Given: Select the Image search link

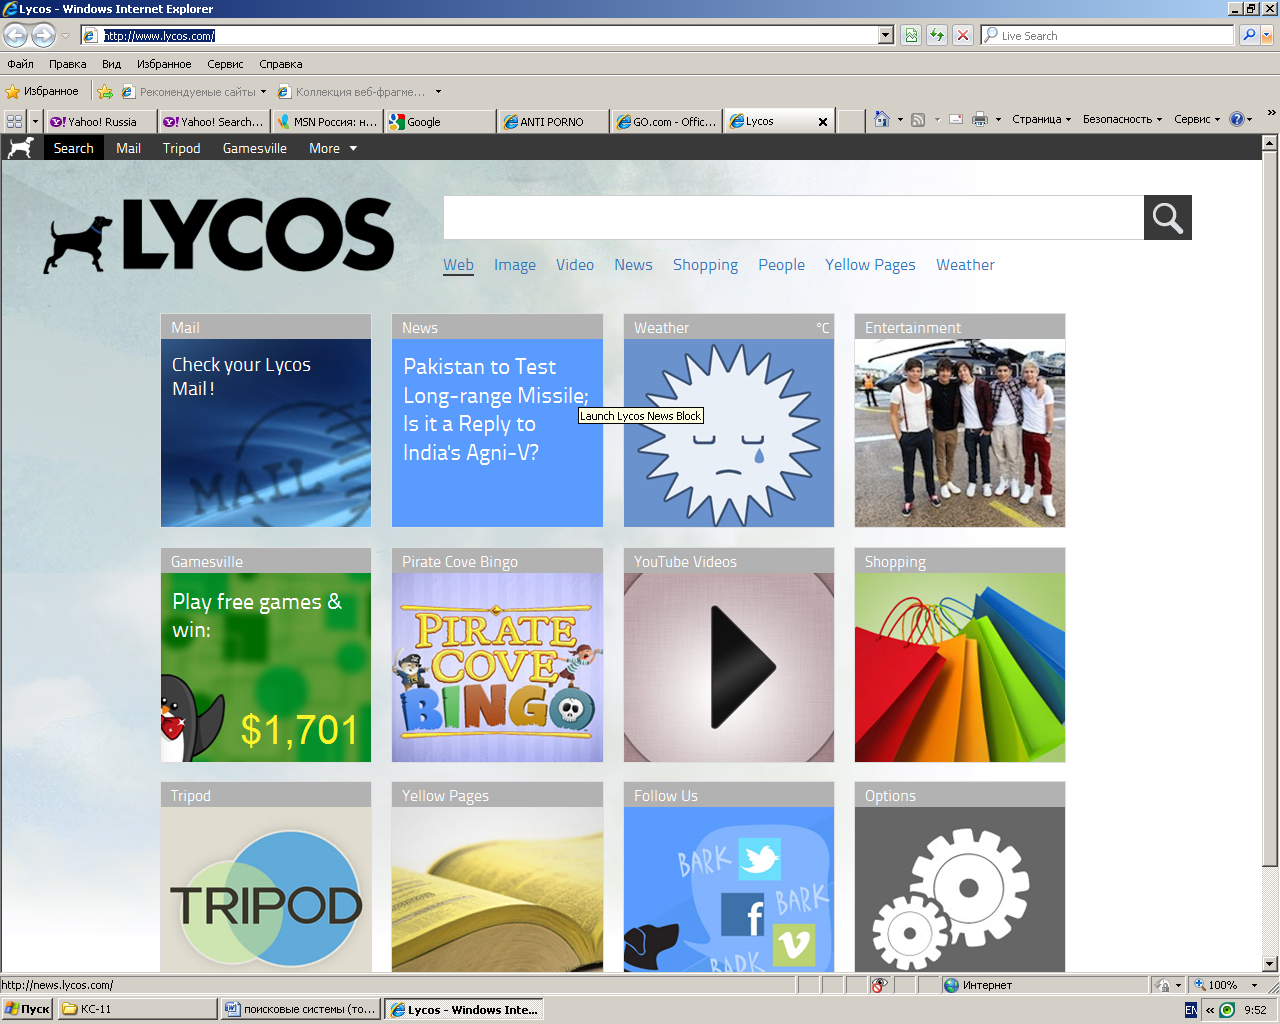Looking at the screenshot, I should pos(514,265).
